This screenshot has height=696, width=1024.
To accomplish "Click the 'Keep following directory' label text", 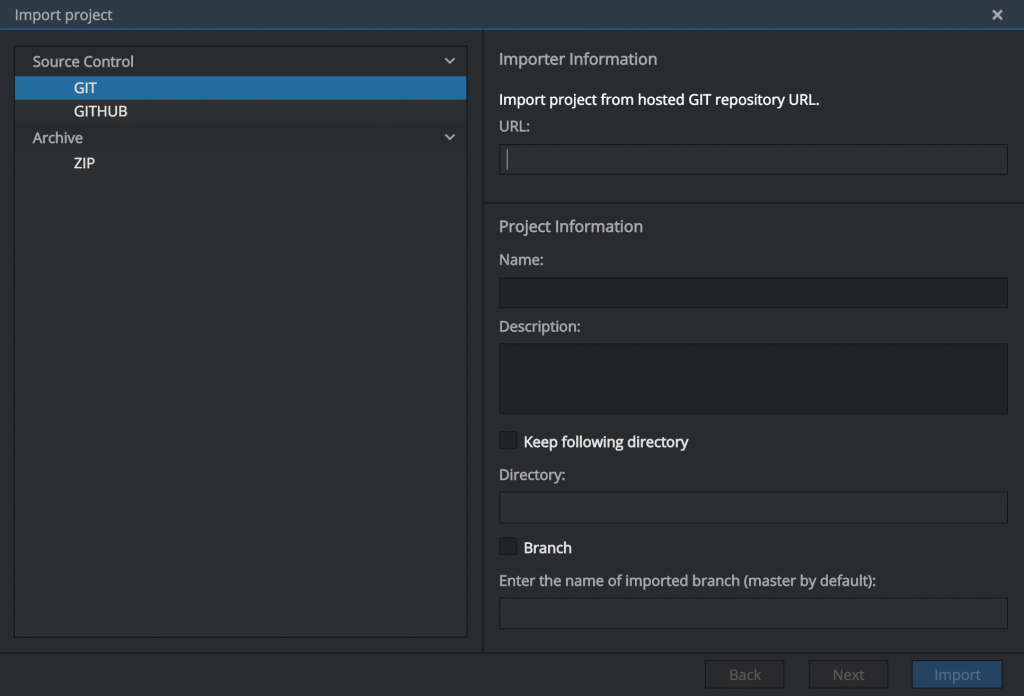I will tap(606, 442).
